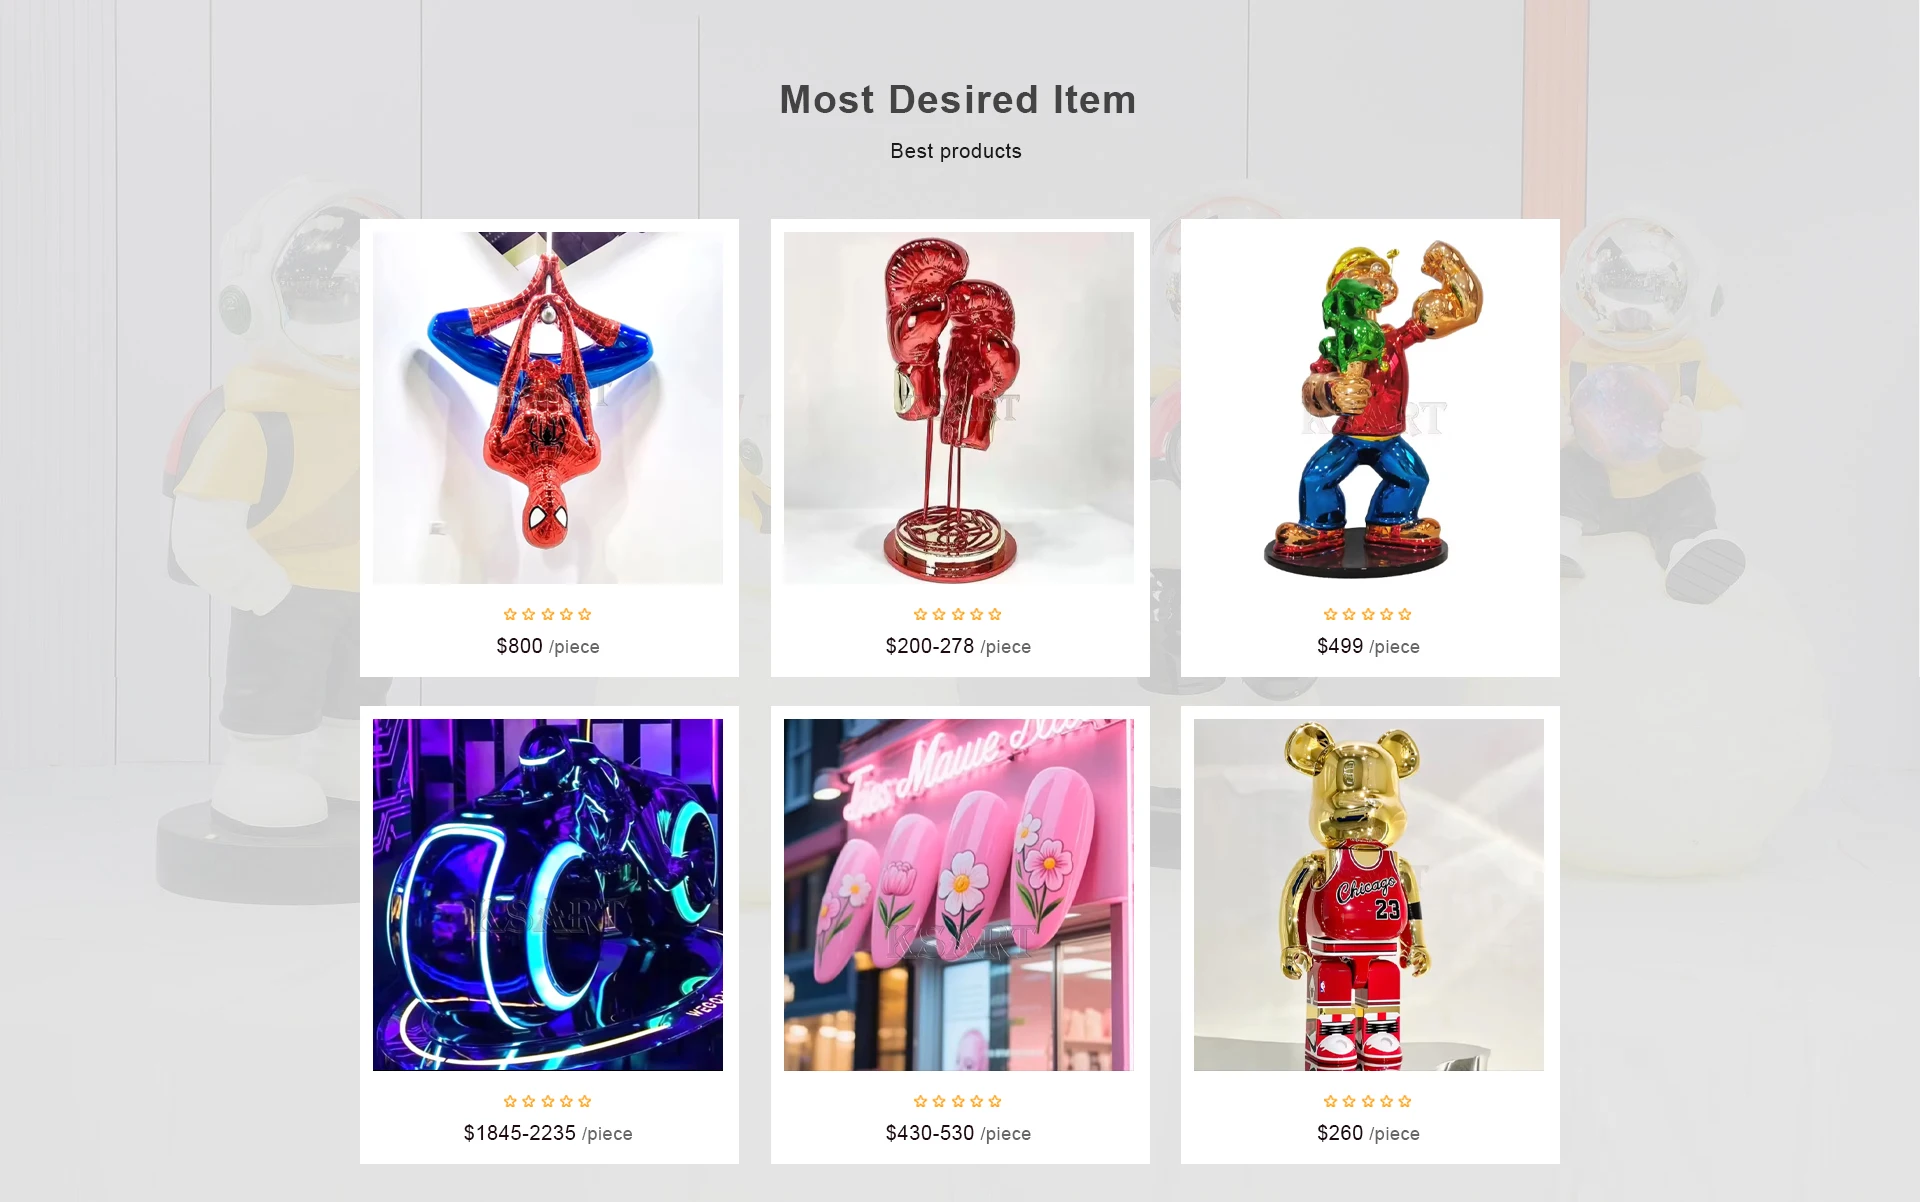The width and height of the screenshot is (1920, 1202).
Task: Click the Most Desired Item heading
Action: [x=957, y=99]
